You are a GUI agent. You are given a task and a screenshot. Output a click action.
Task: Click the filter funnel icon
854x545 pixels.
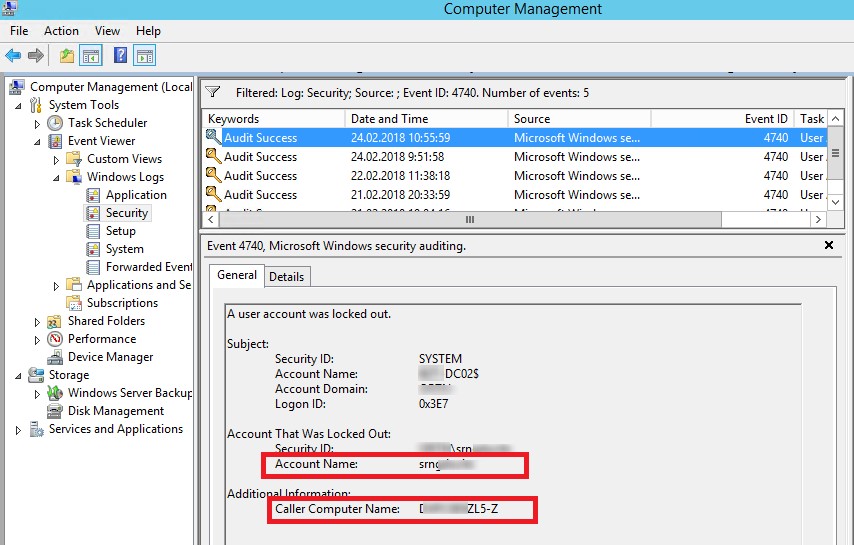[212, 92]
